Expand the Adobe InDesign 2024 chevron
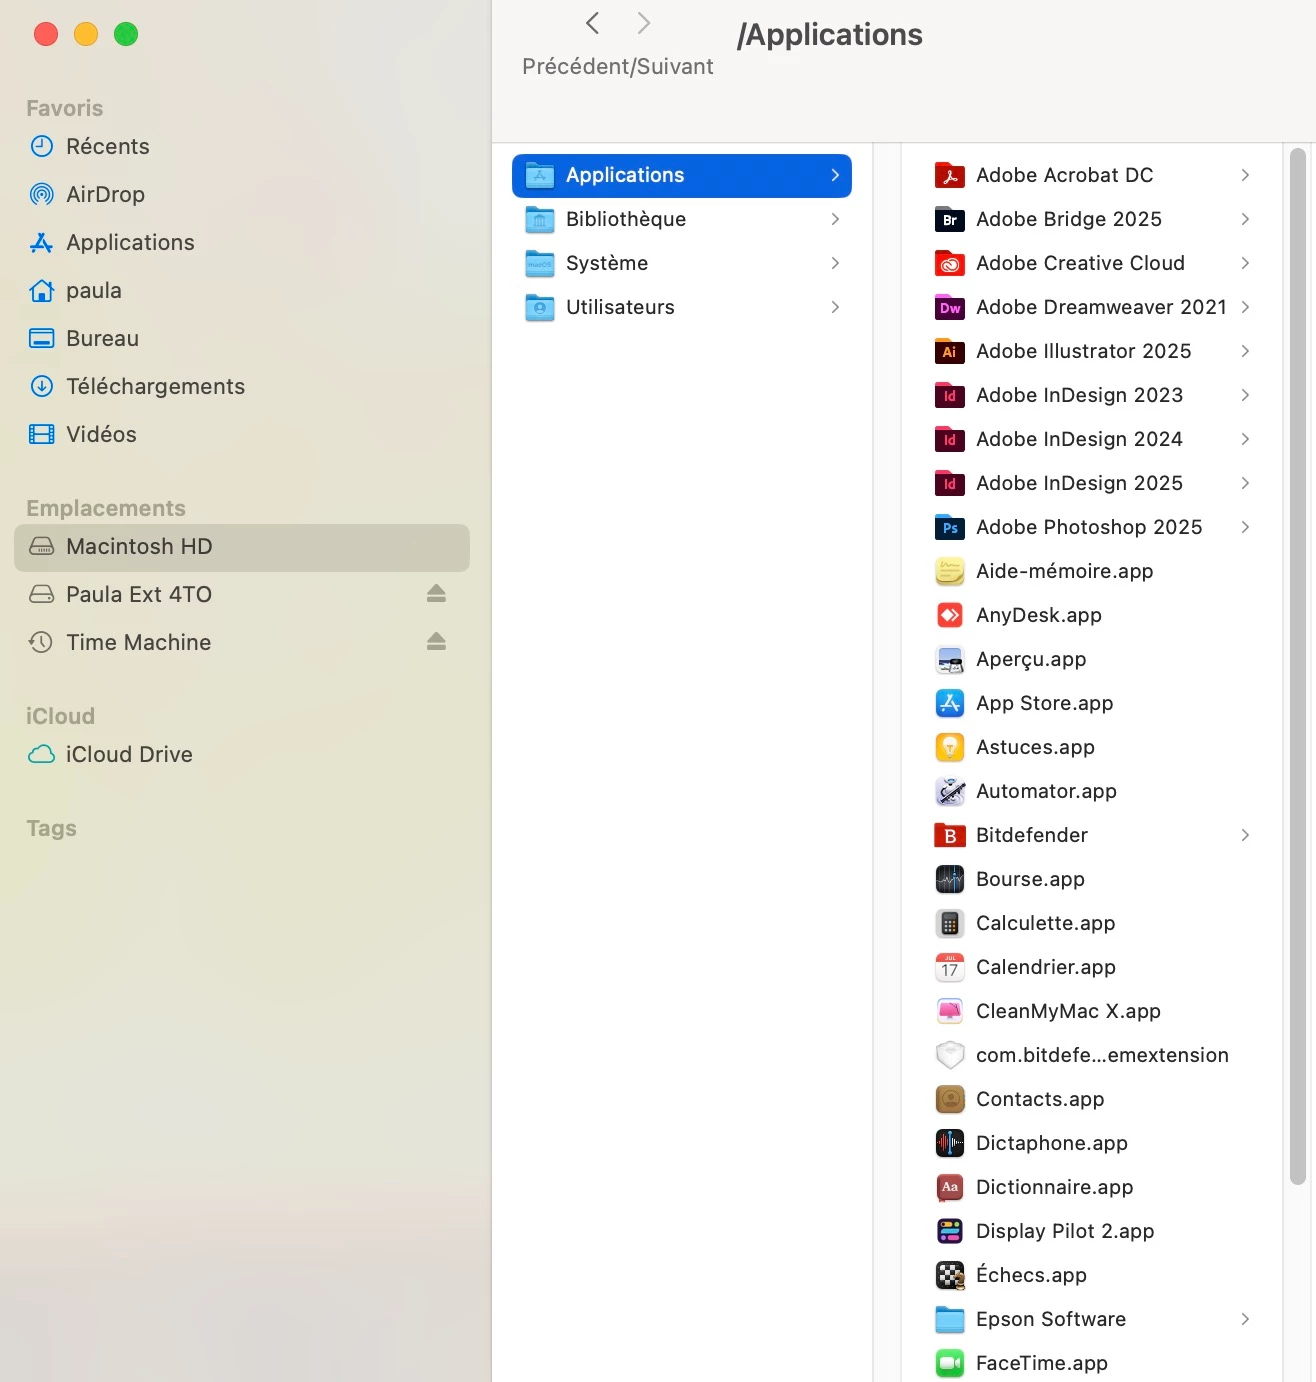The height and width of the screenshot is (1382, 1316). (1245, 439)
